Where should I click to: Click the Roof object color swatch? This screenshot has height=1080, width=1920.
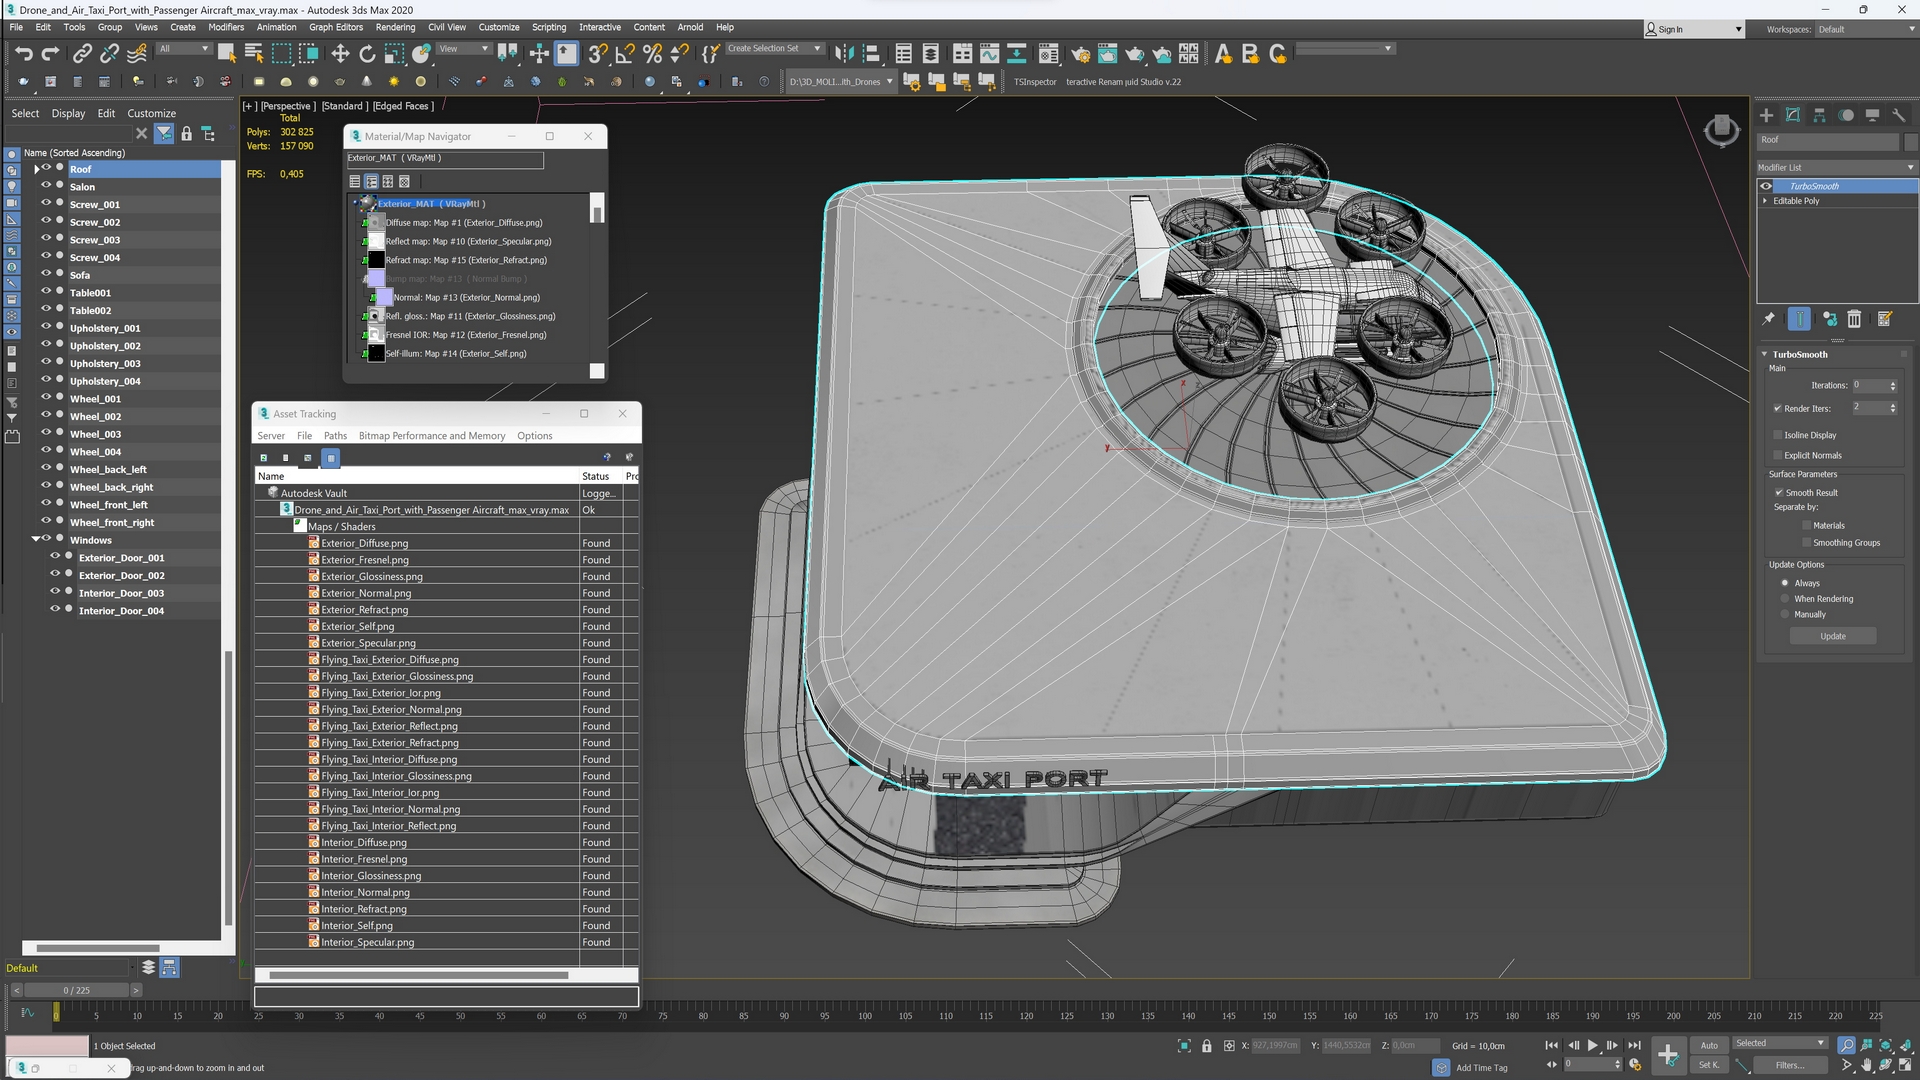[1911, 140]
